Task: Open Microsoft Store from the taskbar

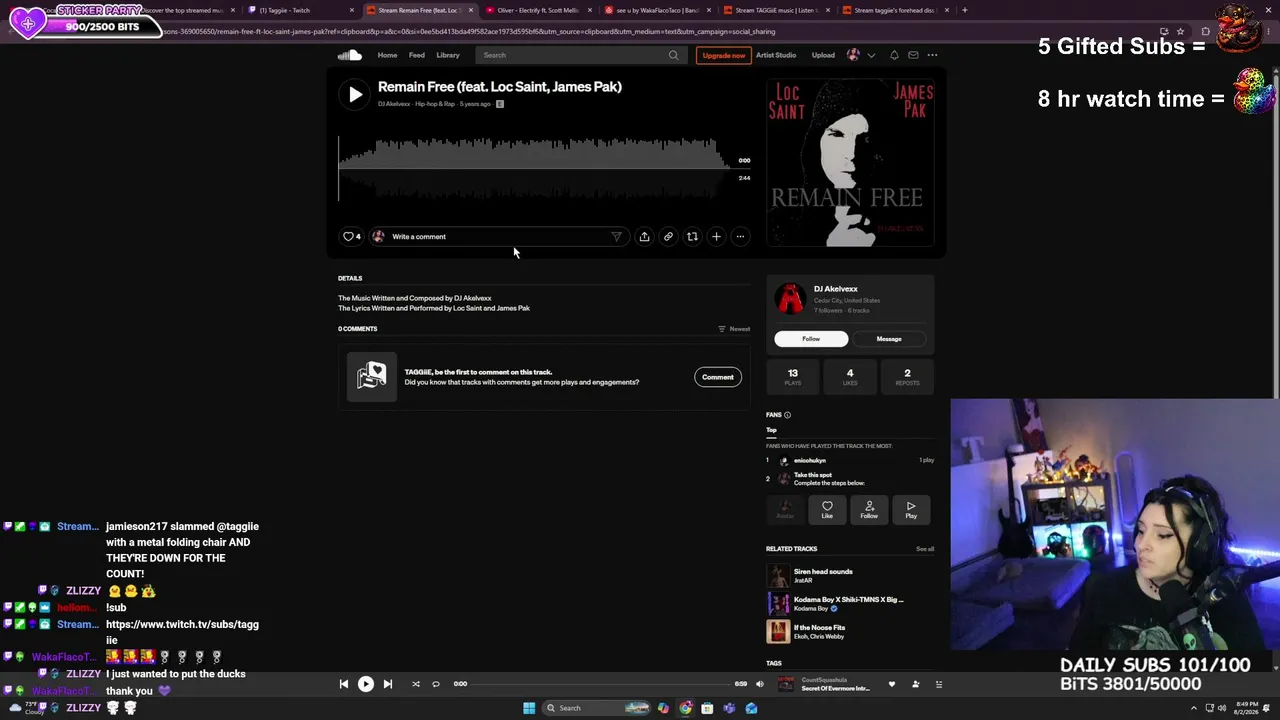Action: coord(707,708)
